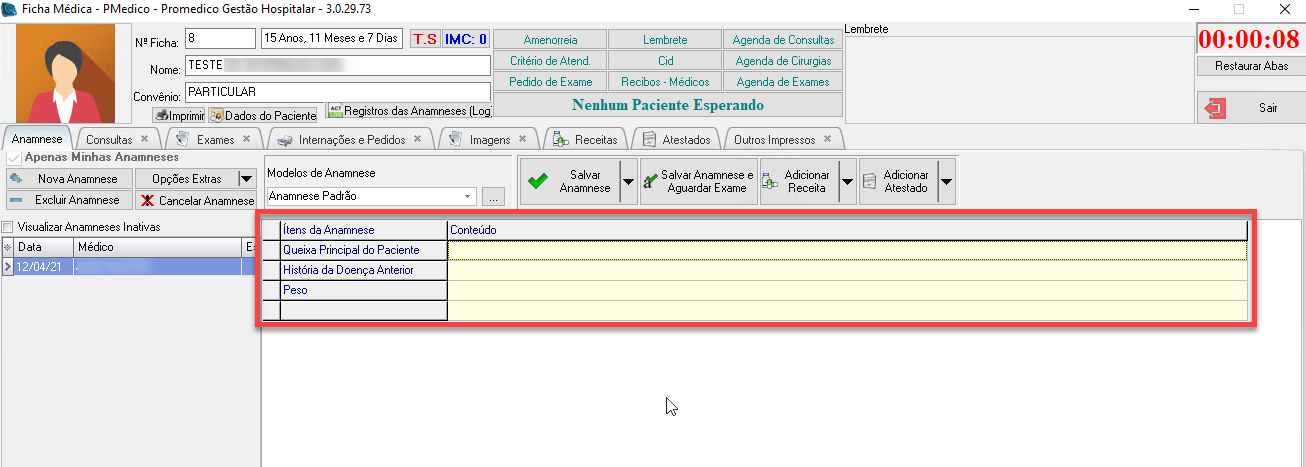1306x467 pixels.
Task: Expand the Salvar Anamnese dropdown arrow
Action: [x=628, y=182]
